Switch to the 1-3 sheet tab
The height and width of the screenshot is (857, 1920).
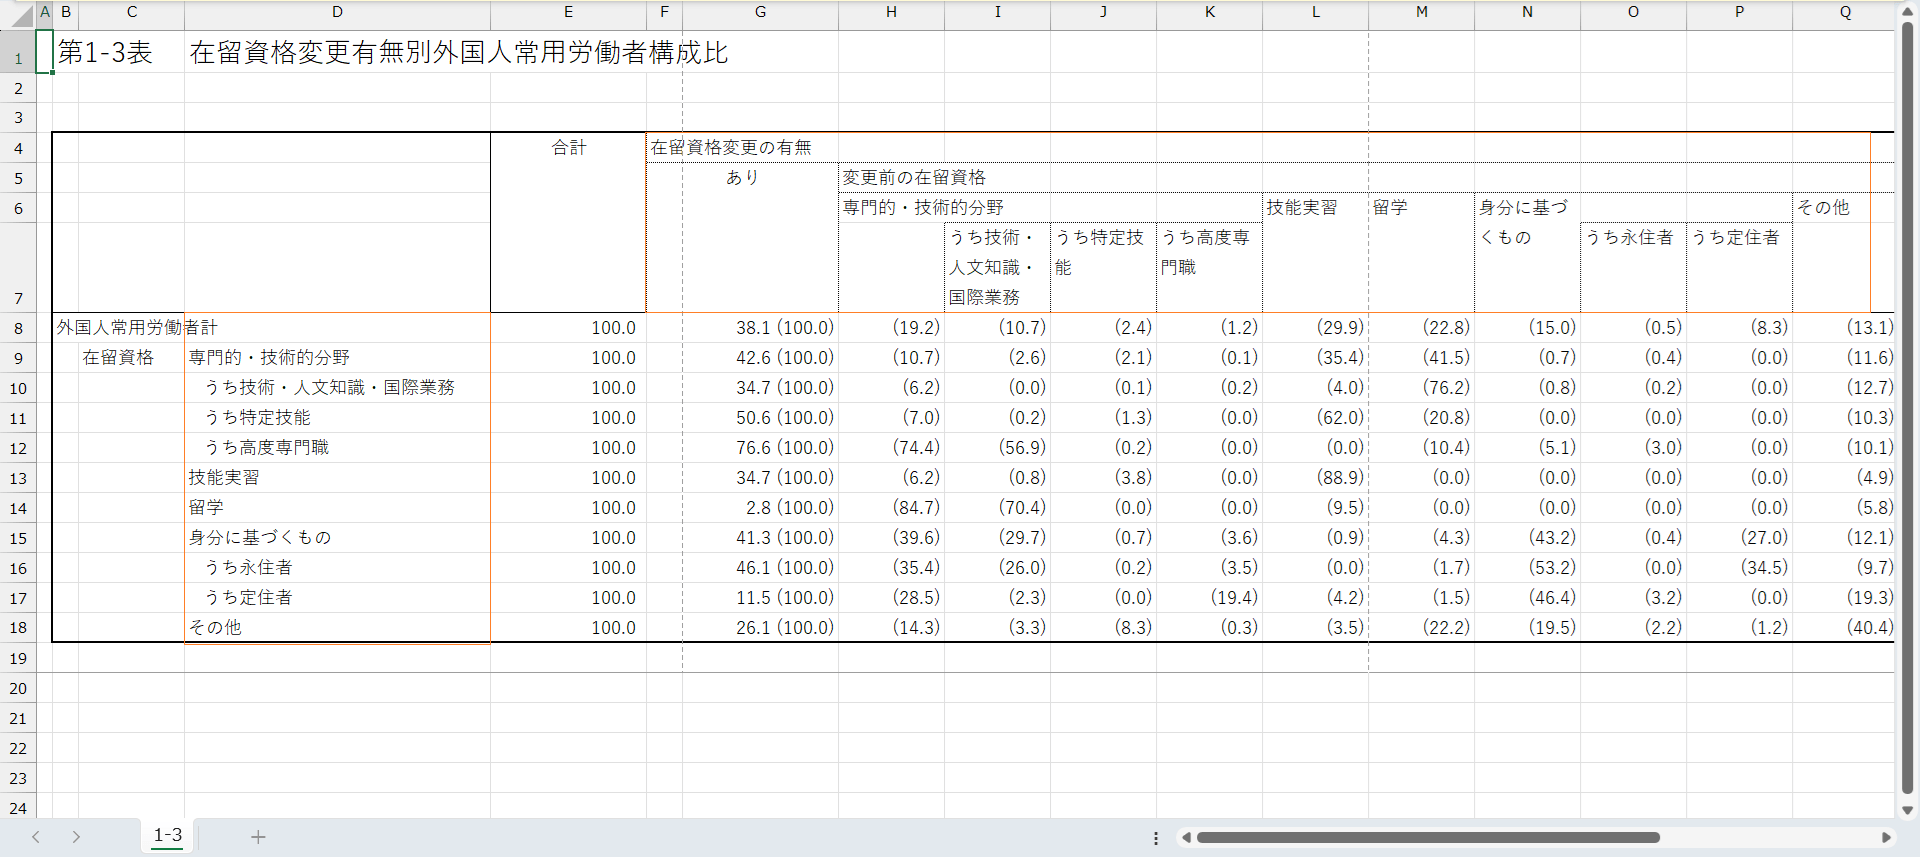168,835
